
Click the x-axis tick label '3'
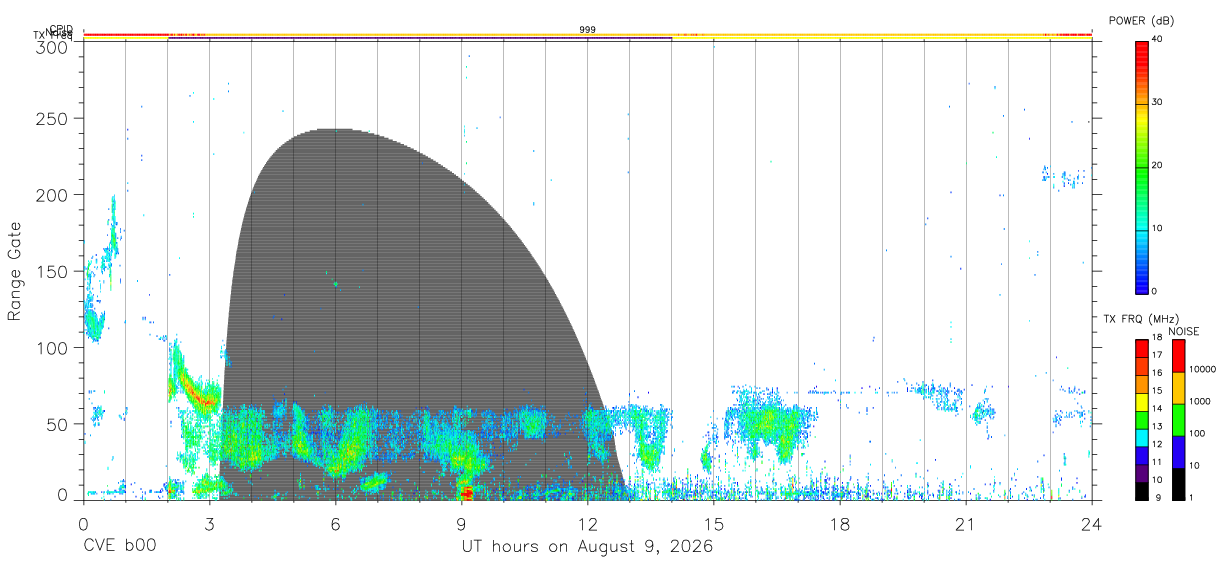[209, 524]
